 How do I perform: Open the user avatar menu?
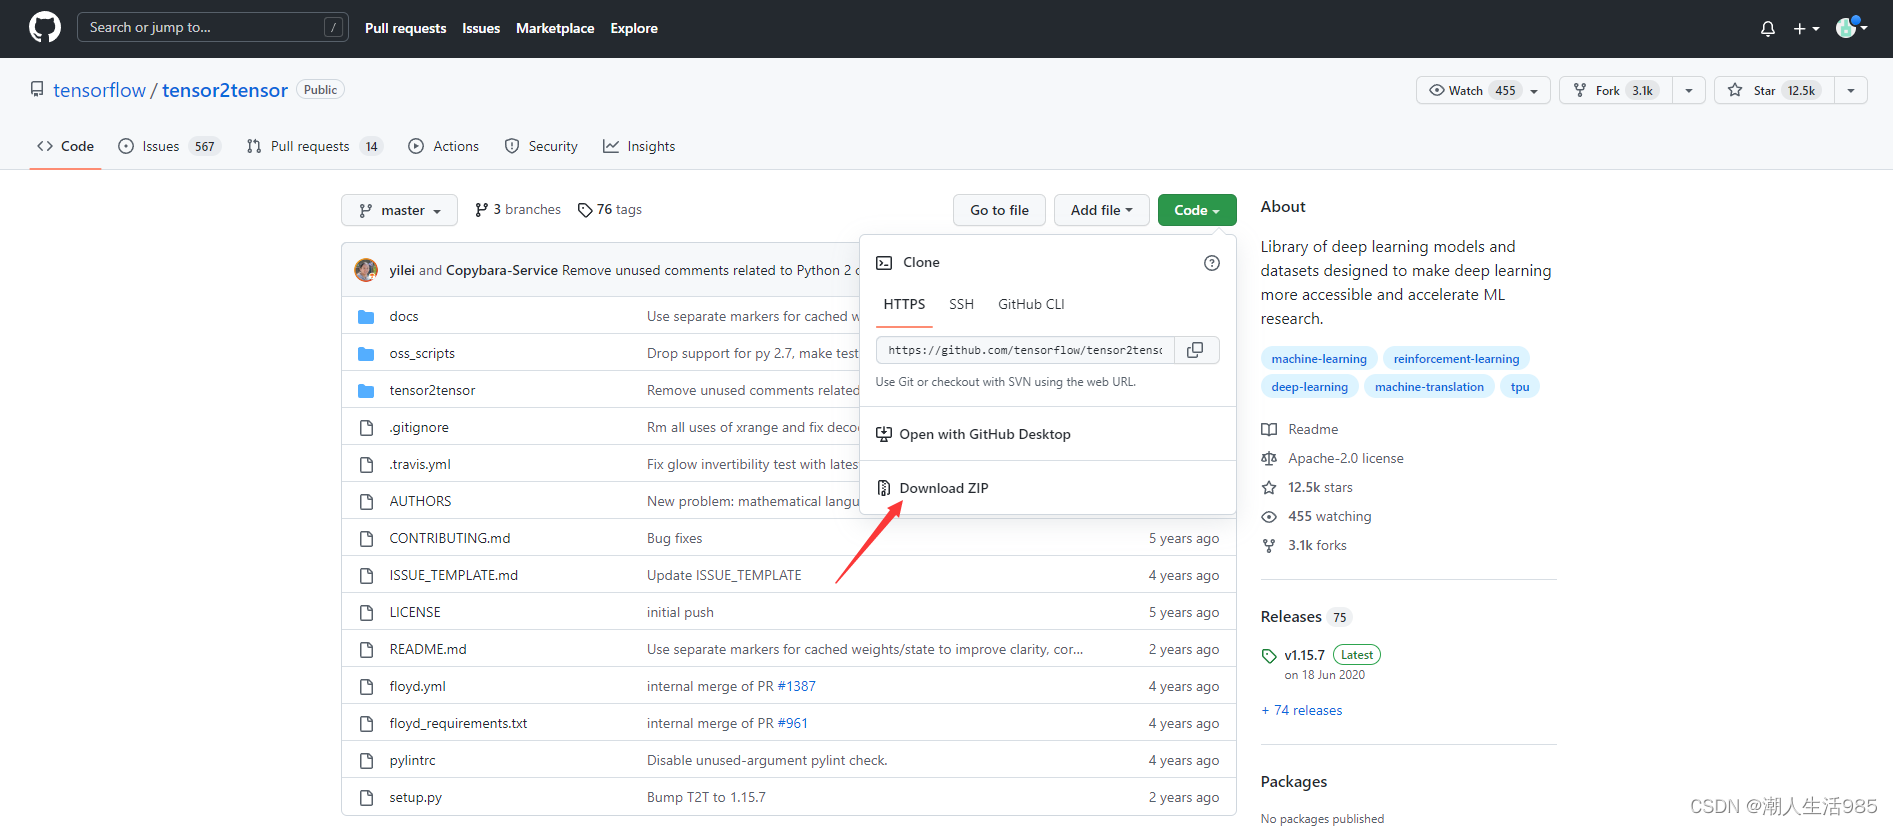click(1851, 27)
